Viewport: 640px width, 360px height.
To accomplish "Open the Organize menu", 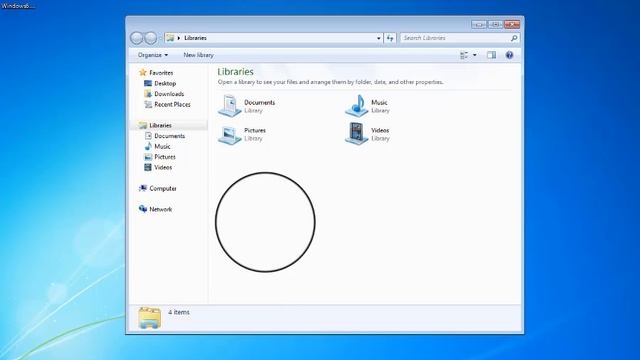I will (x=153, y=55).
